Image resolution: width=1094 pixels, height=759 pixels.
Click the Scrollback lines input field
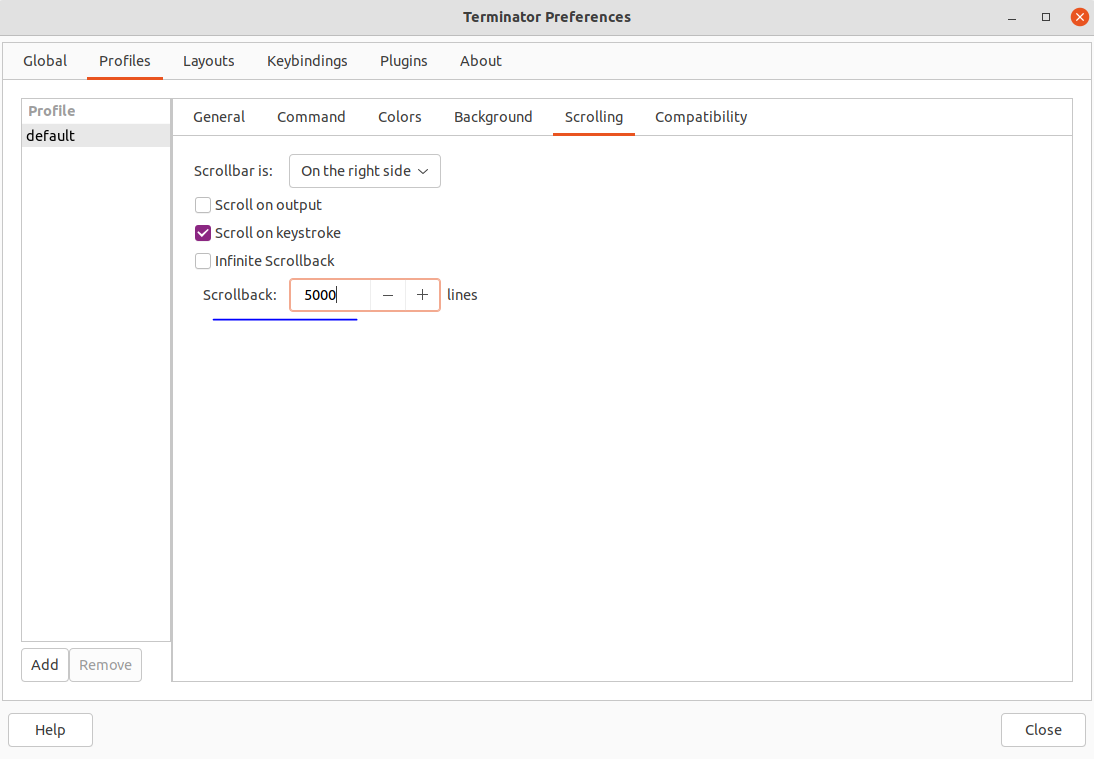pos(331,295)
